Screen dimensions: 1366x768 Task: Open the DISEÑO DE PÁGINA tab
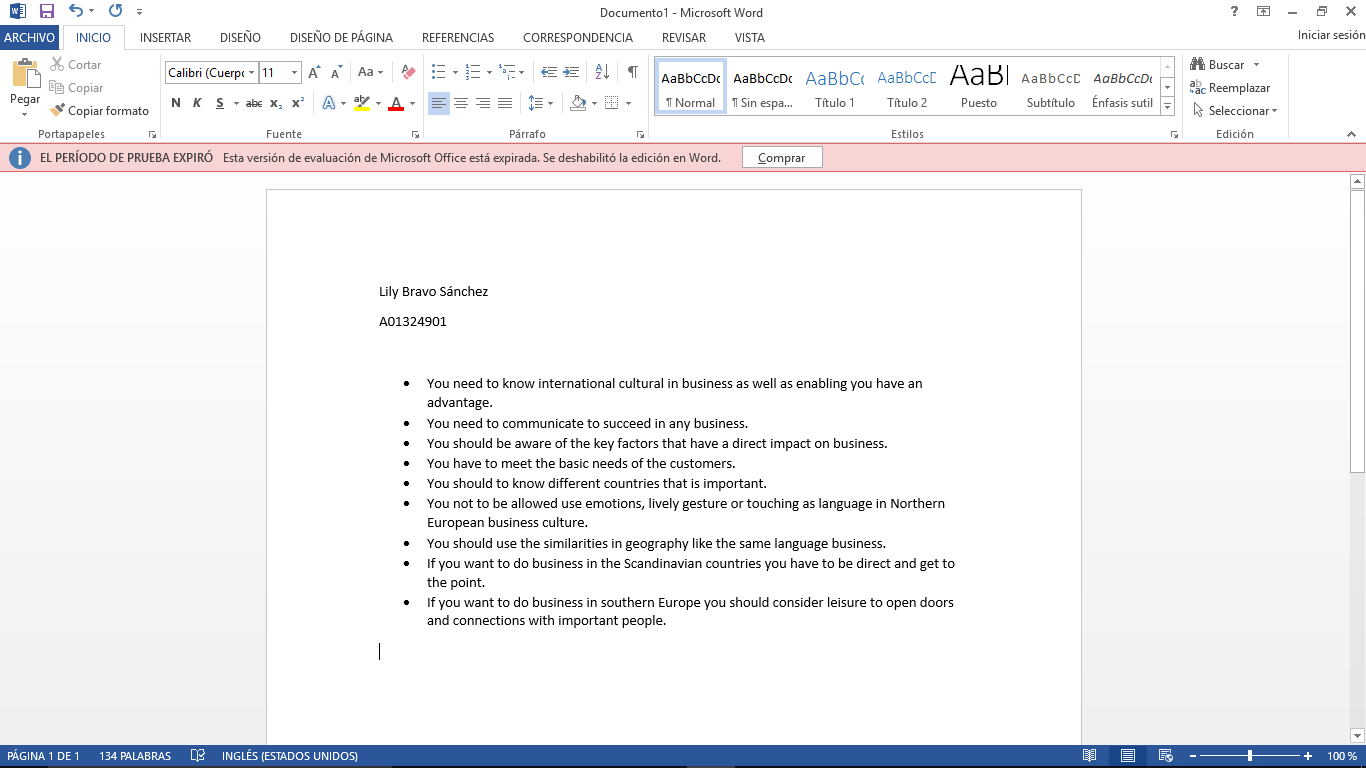pyautogui.click(x=341, y=38)
